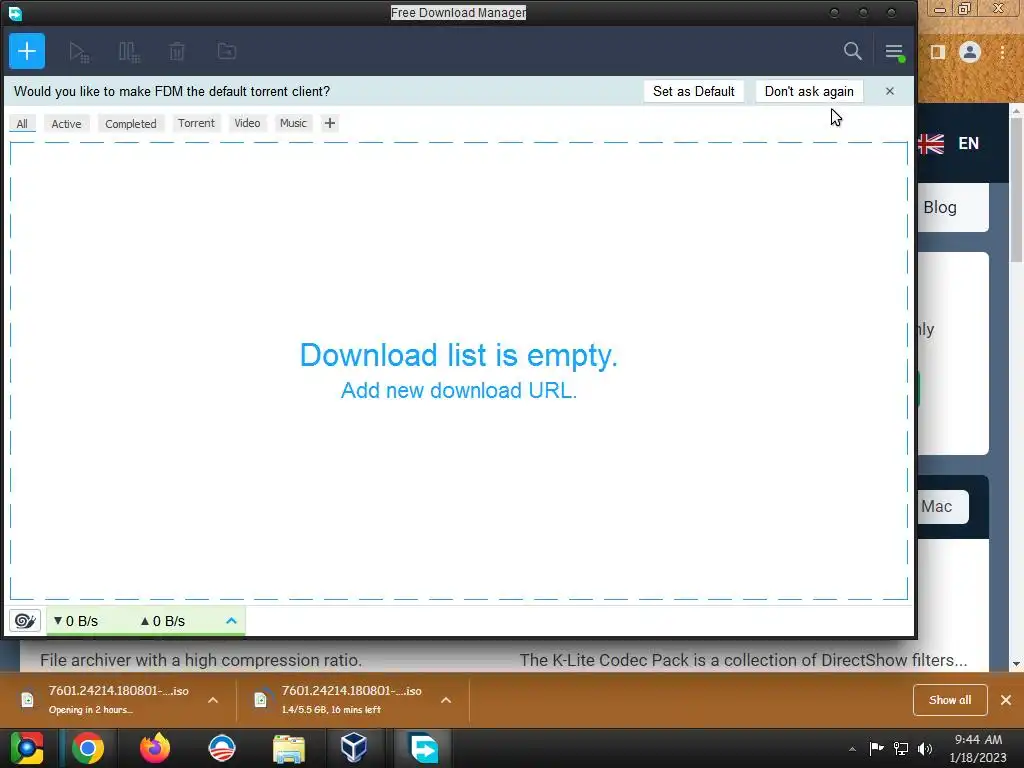Toggle snail mode speed limiter
Image resolution: width=1024 pixels, height=768 pixels.
tap(25, 620)
